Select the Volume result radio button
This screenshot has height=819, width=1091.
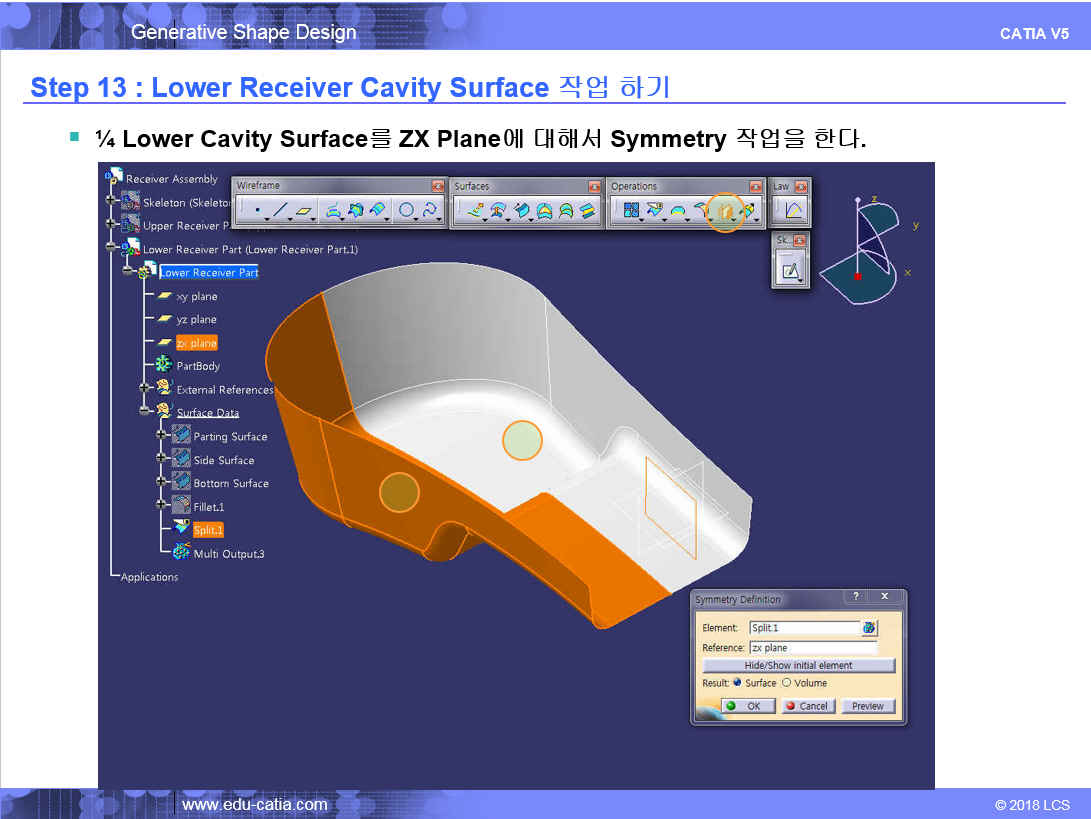786,683
